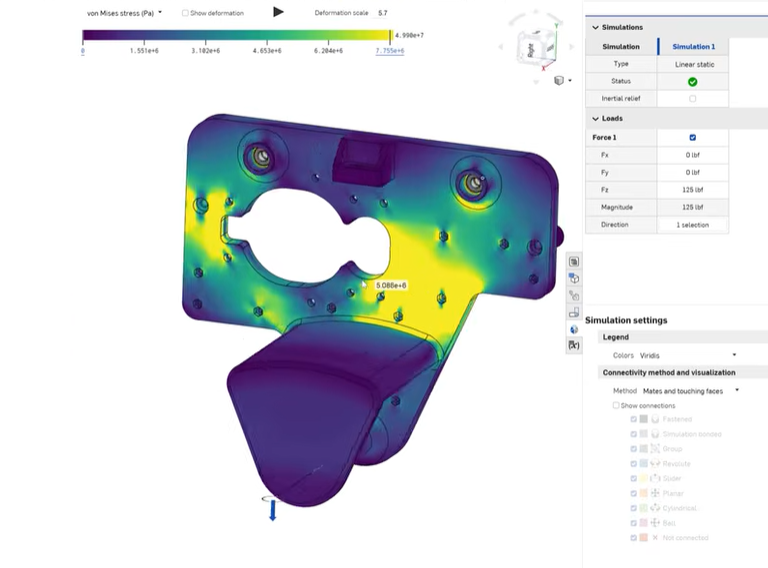
Task: Open the Colors Viridis dropdown
Action: [x=688, y=355]
